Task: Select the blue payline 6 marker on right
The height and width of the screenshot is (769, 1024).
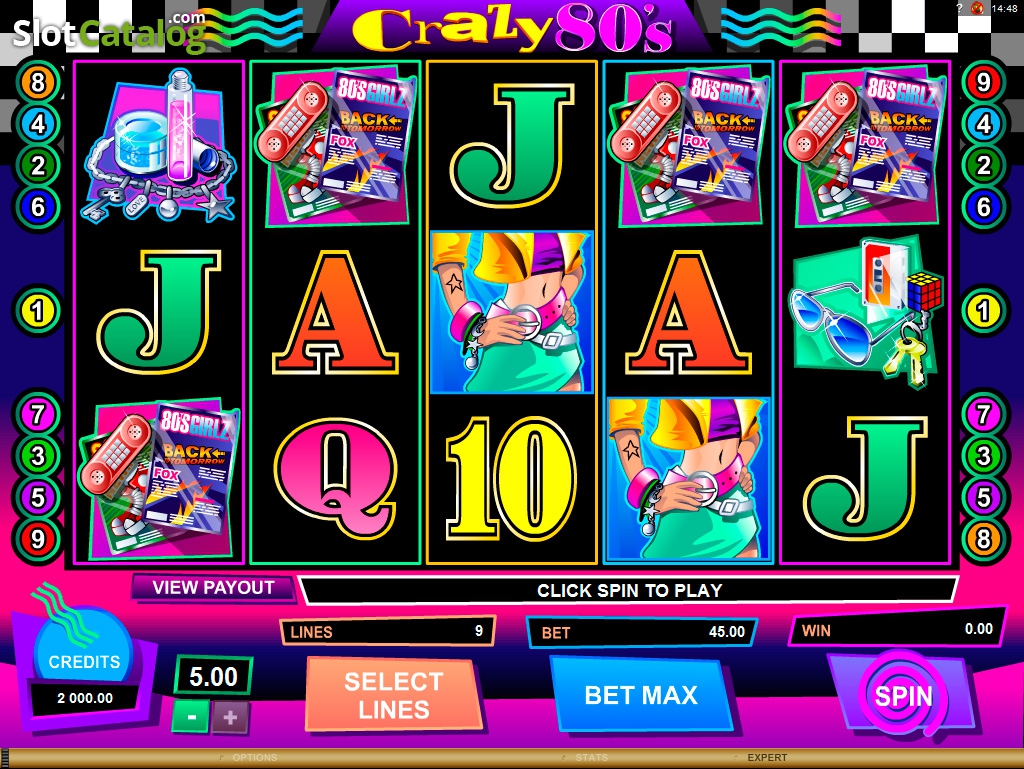Action: [x=984, y=207]
